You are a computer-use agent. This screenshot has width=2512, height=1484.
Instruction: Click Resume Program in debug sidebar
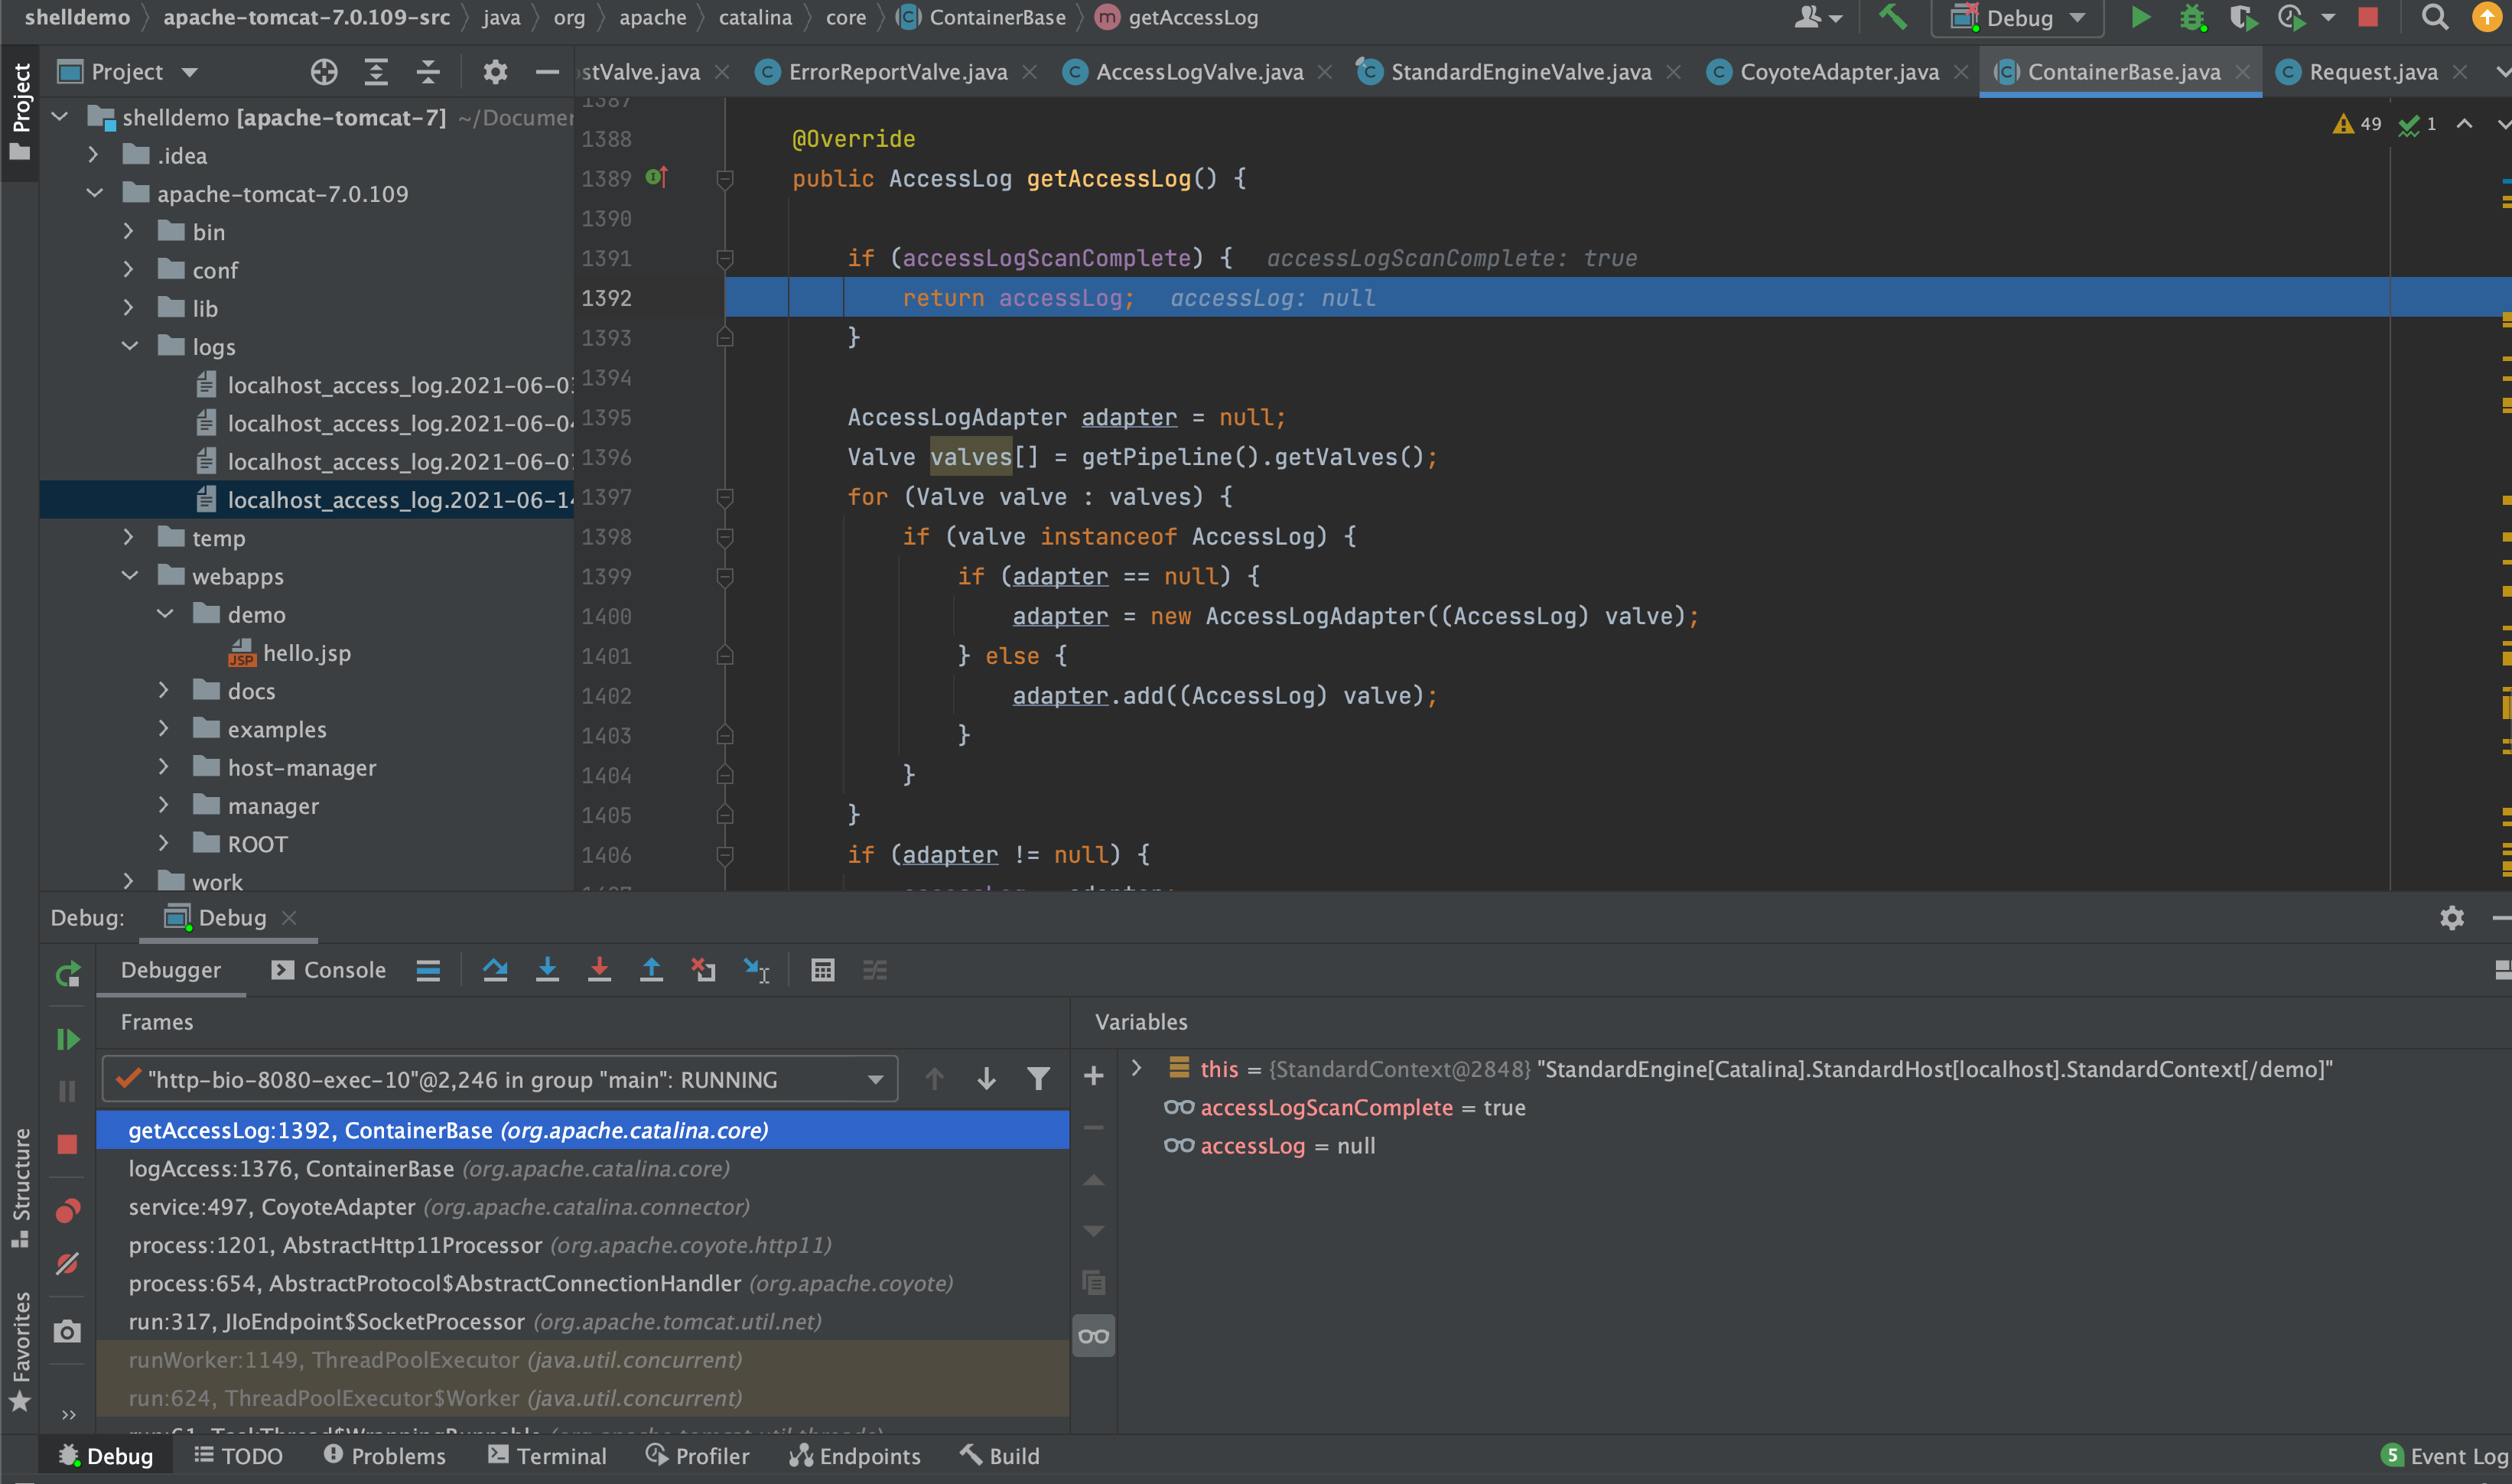click(x=67, y=1039)
